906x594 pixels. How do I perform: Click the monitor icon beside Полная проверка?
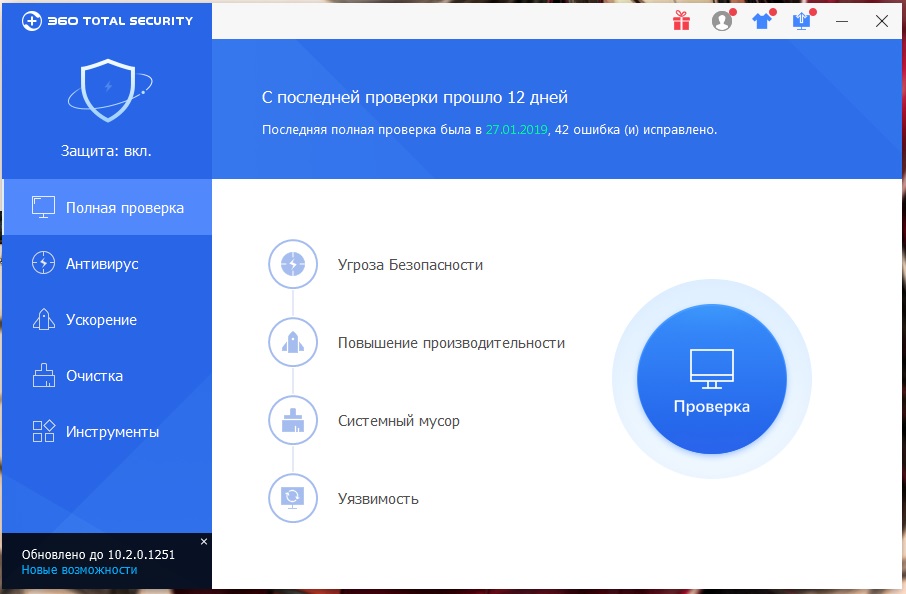coord(43,207)
